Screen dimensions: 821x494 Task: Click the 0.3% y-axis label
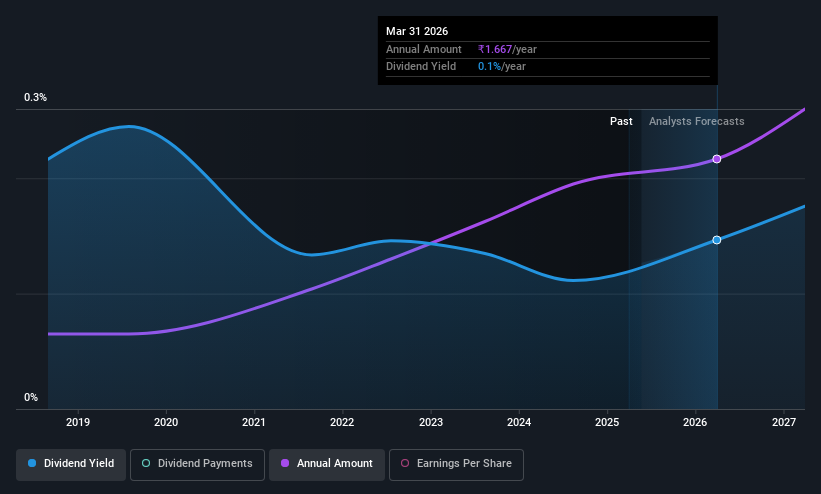(35, 97)
